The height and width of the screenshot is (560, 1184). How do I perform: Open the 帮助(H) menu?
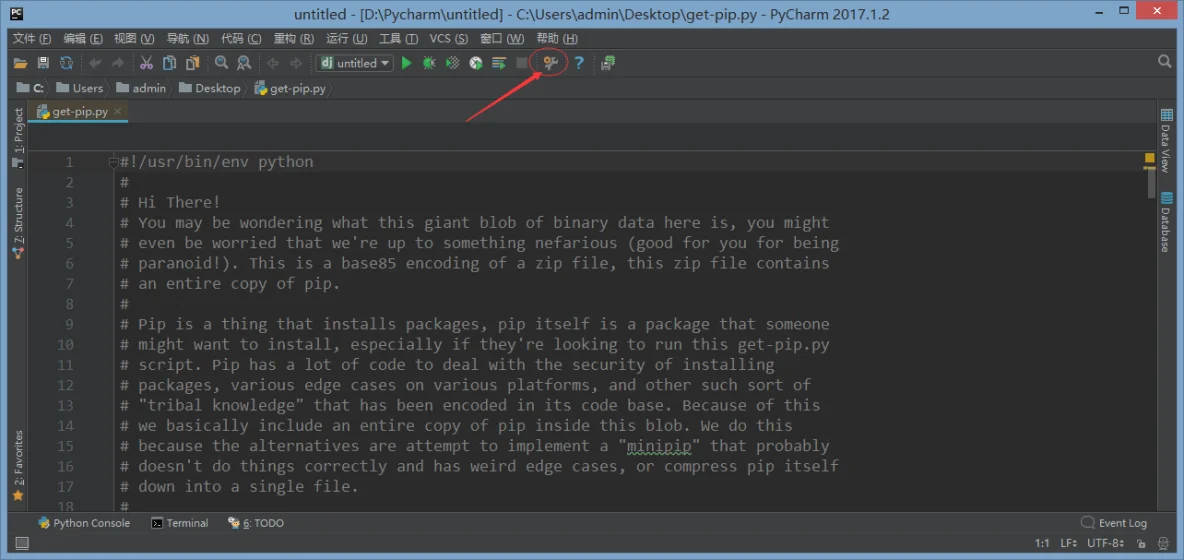(x=557, y=38)
